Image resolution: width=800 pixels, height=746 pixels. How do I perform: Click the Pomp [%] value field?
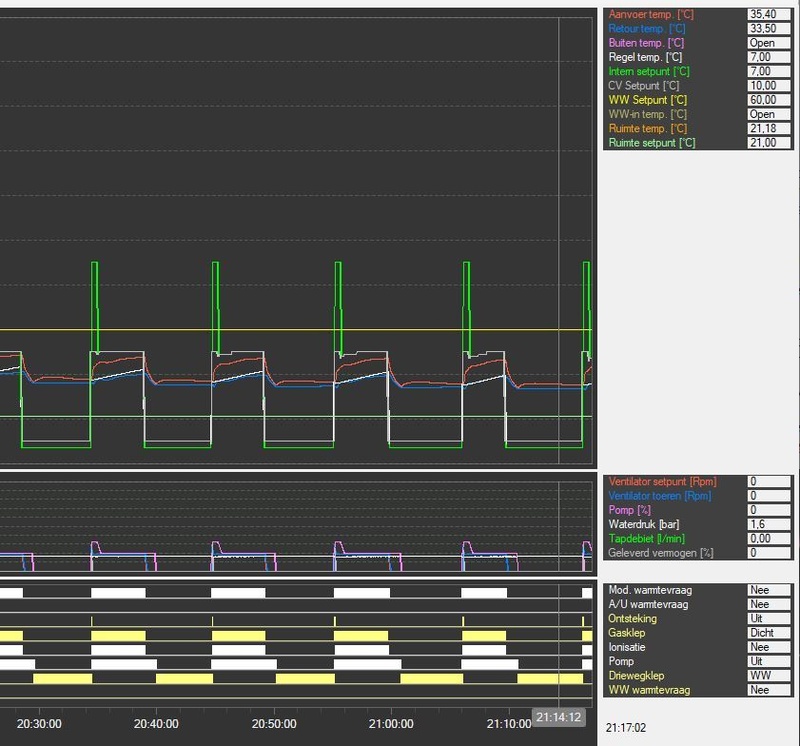pos(769,510)
